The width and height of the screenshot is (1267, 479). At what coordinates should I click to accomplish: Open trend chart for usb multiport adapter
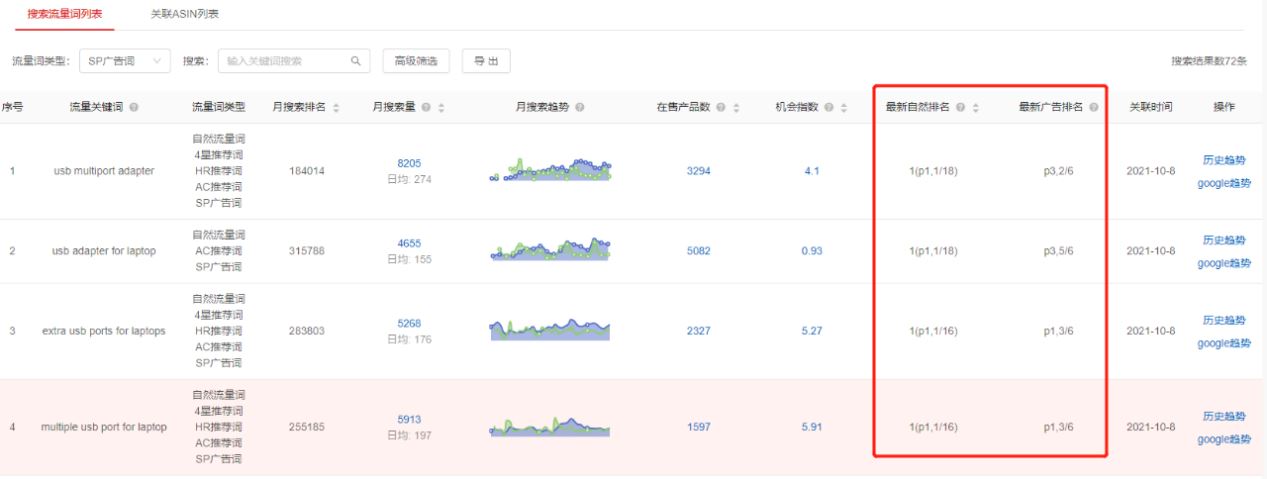tap(550, 170)
